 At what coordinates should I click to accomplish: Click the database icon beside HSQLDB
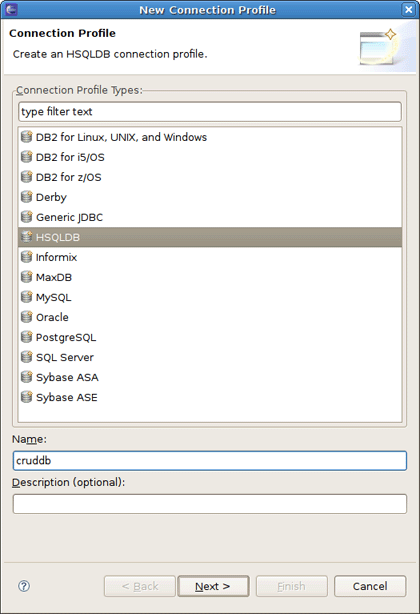point(26,237)
